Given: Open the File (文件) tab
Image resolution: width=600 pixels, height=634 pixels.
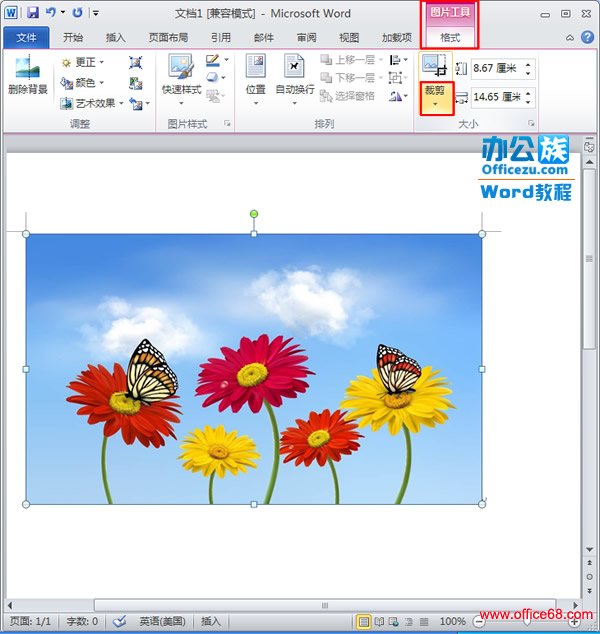Looking at the screenshot, I should (x=26, y=38).
